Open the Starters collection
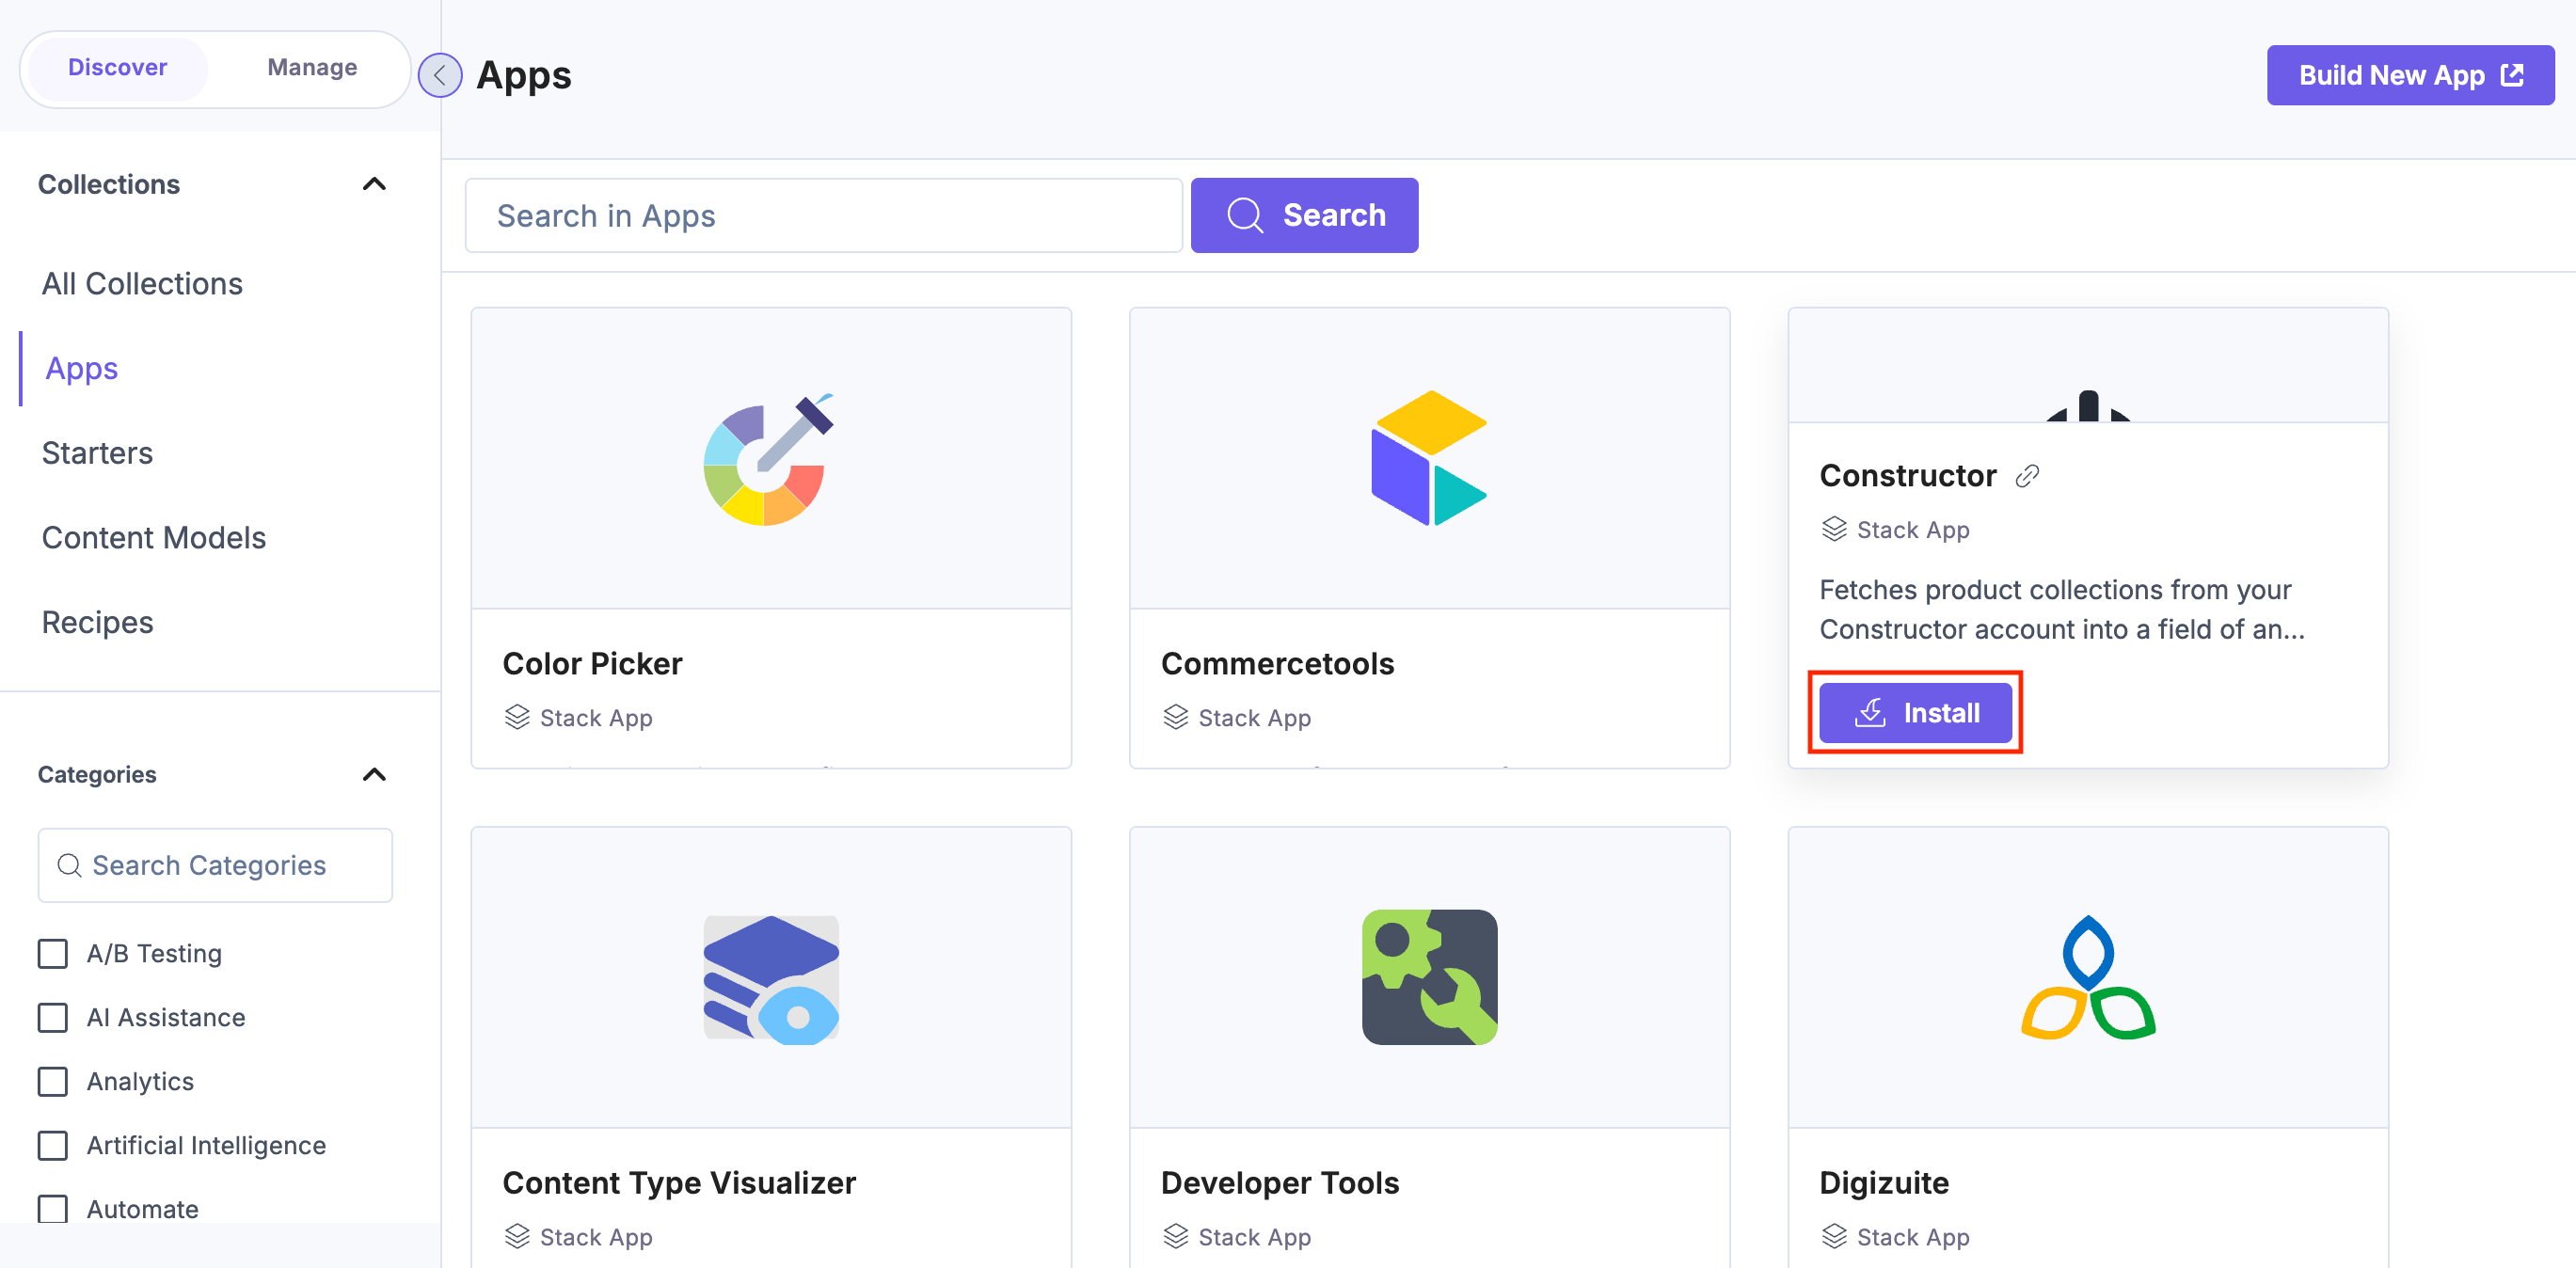The height and width of the screenshot is (1268, 2576). coord(97,453)
